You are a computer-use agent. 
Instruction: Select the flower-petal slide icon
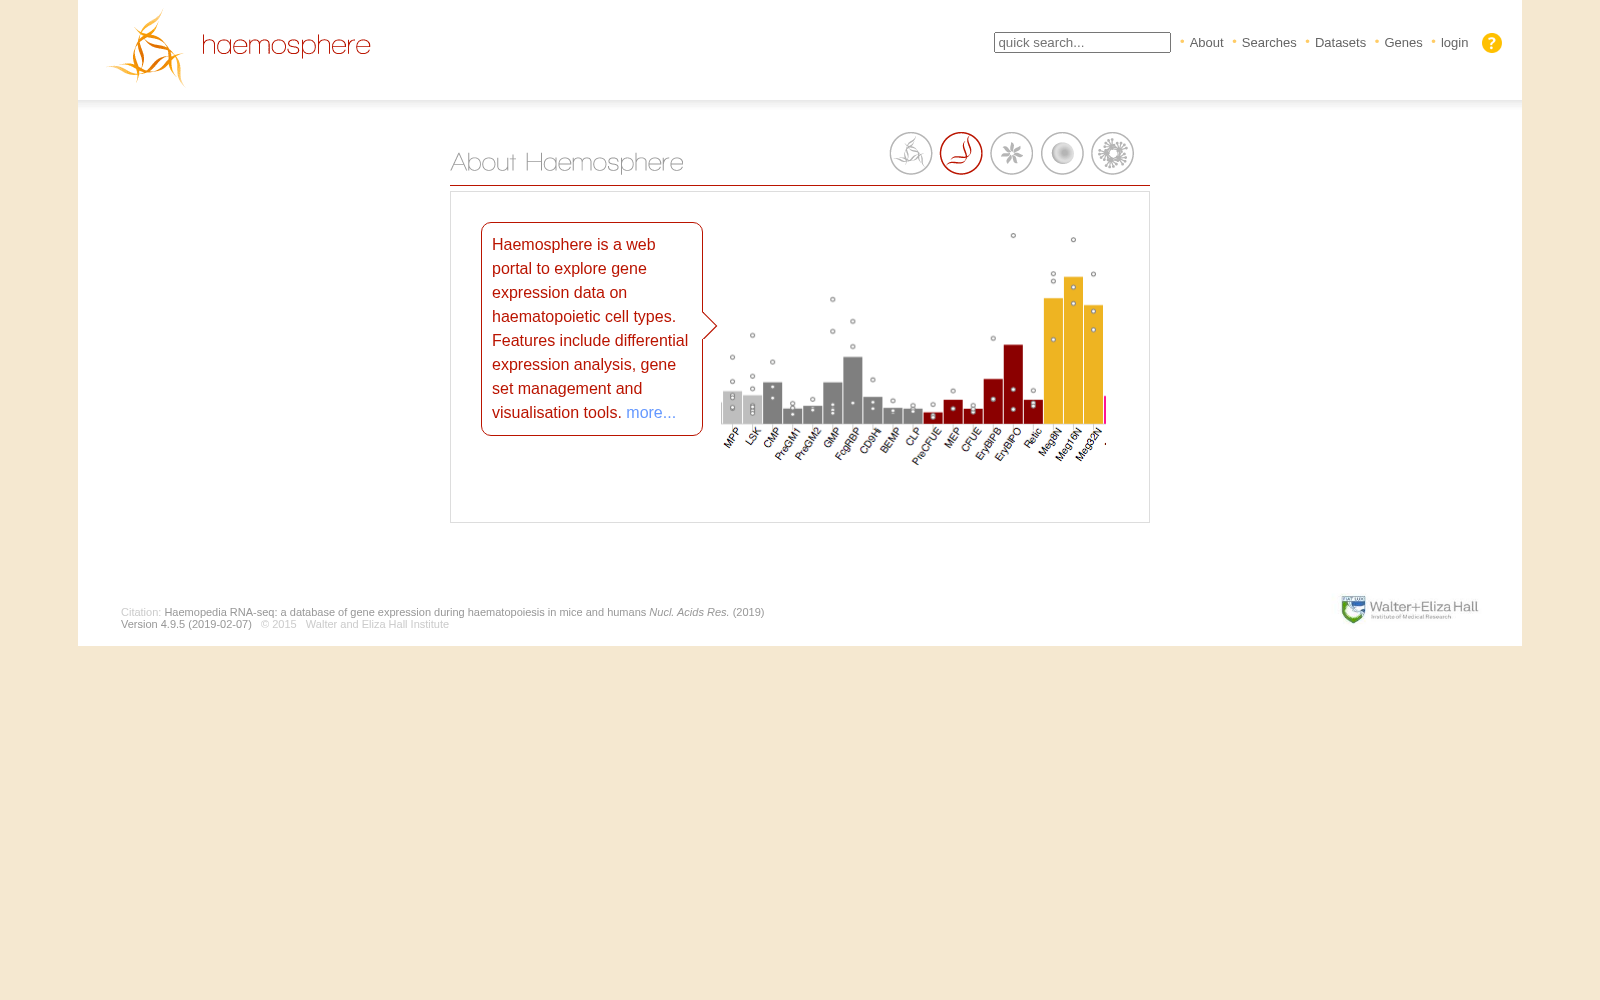[1012, 153]
